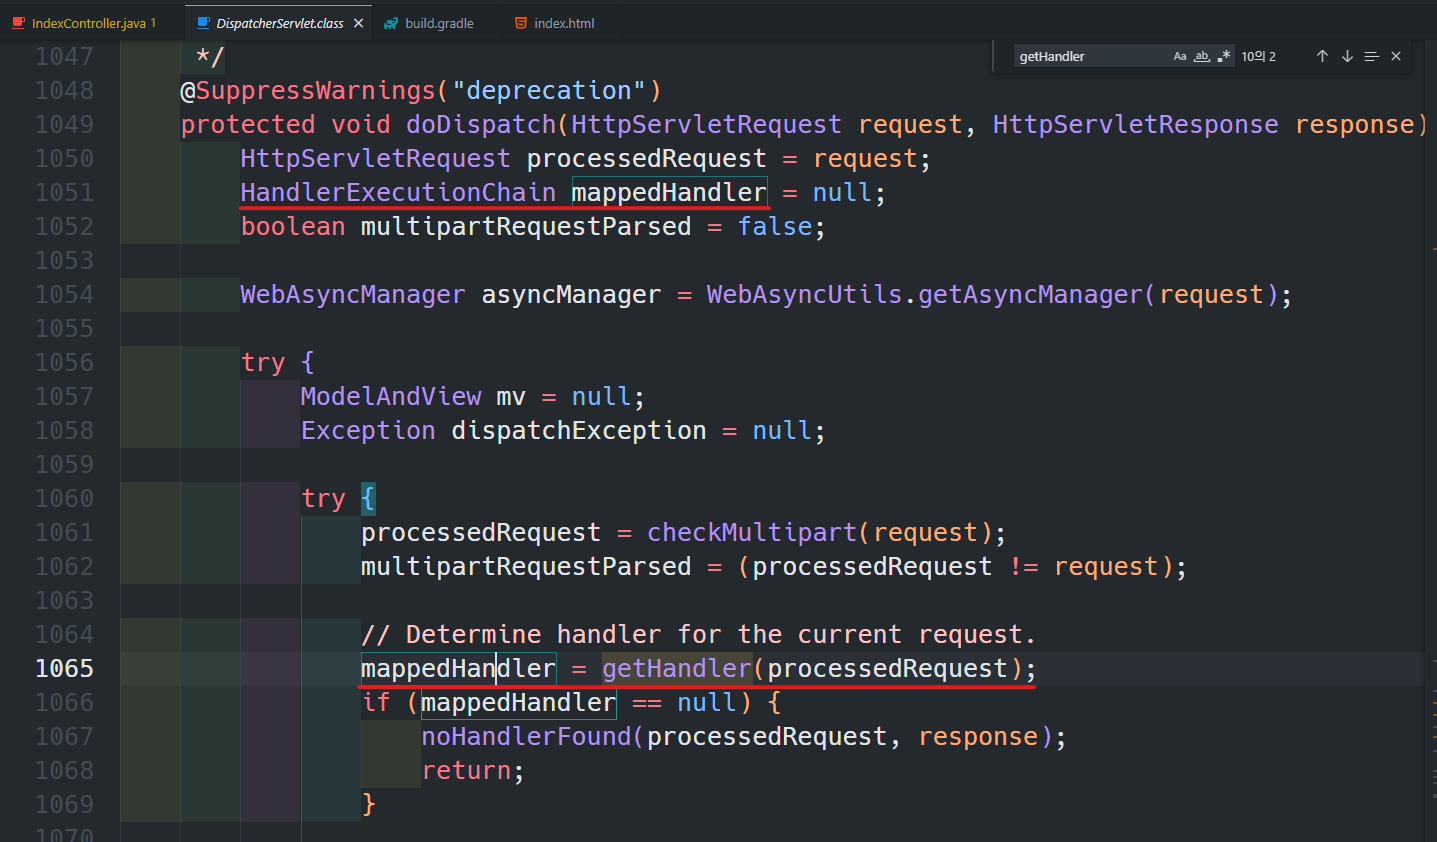Image resolution: width=1437 pixels, height=842 pixels.
Task: Click the match count '10의 2' text
Action: [x=1258, y=56]
